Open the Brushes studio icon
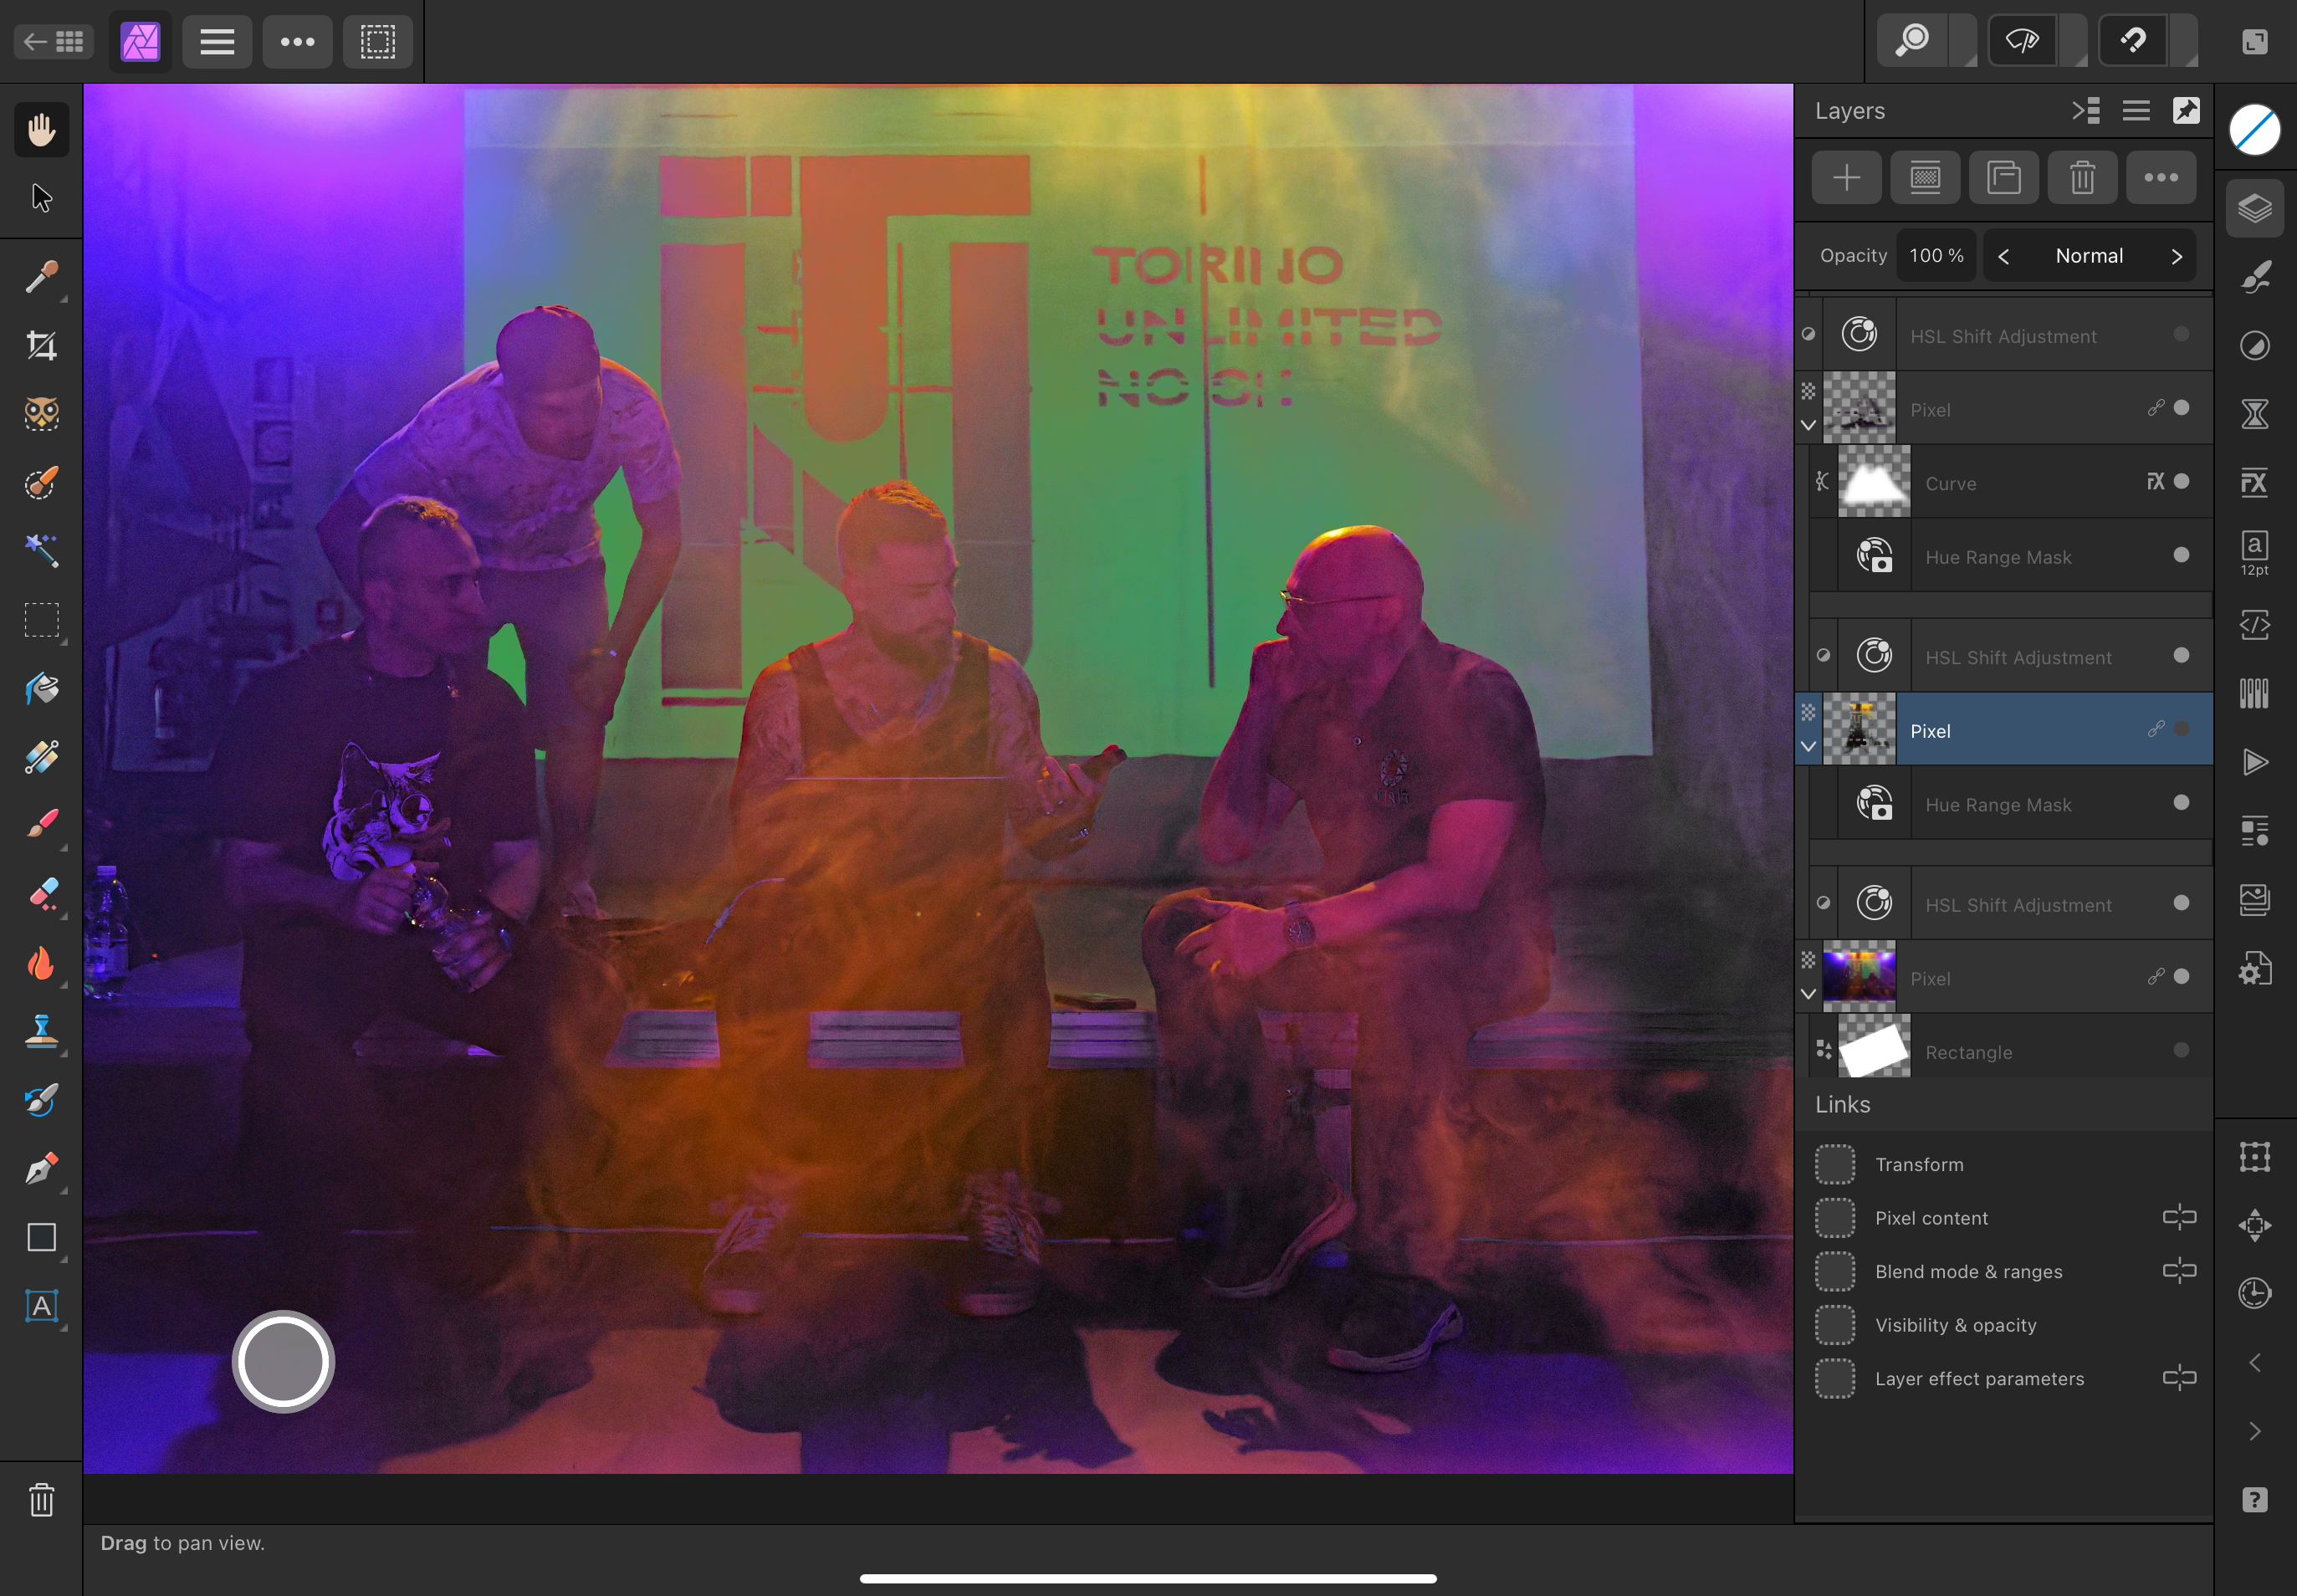This screenshot has height=1596, width=2297. click(x=2254, y=277)
